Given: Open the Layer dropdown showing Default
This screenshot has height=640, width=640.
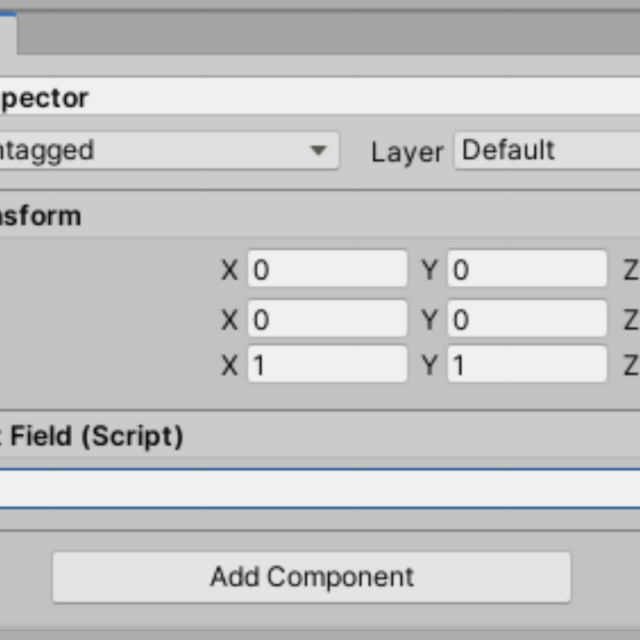Looking at the screenshot, I should pos(547,150).
